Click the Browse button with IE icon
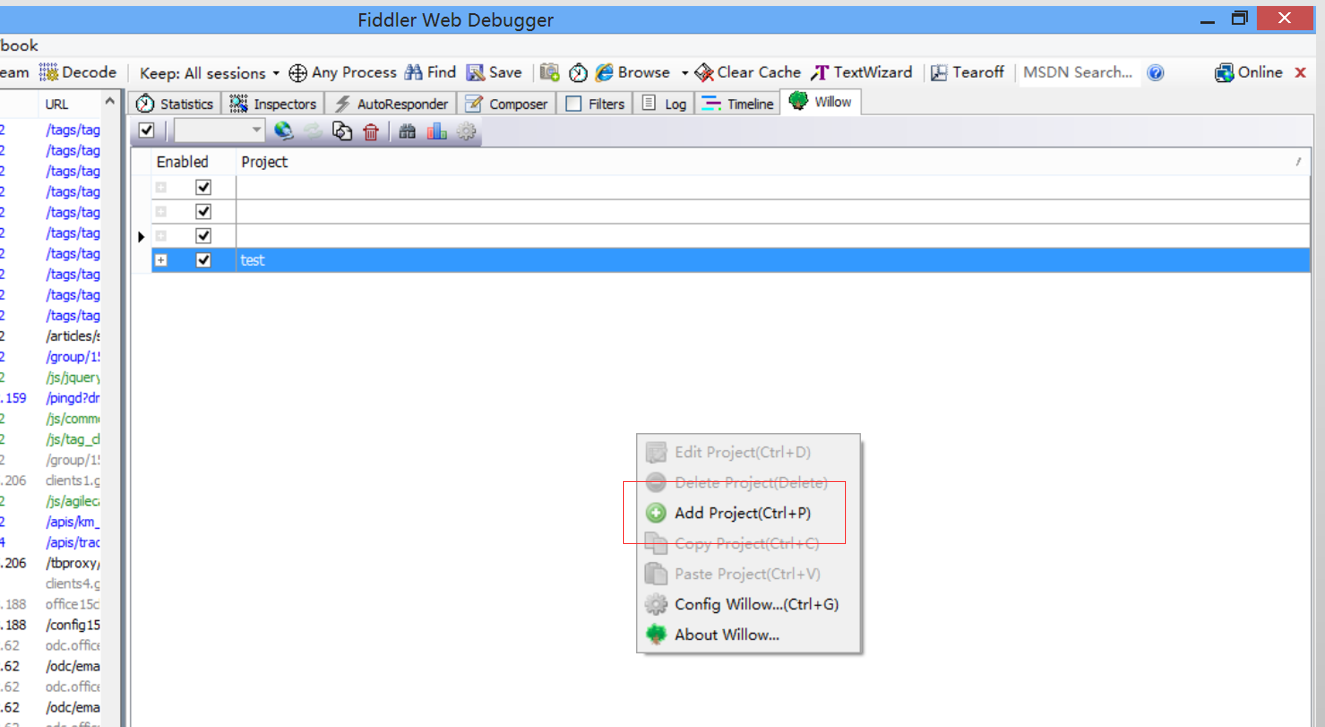Viewport: 1325px width, 727px height. pyautogui.click(x=633, y=72)
